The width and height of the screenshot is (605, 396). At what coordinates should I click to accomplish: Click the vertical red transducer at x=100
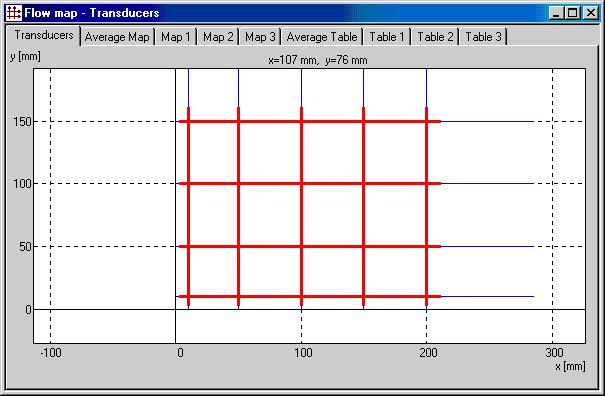pyautogui.click(x=301, y=206)
